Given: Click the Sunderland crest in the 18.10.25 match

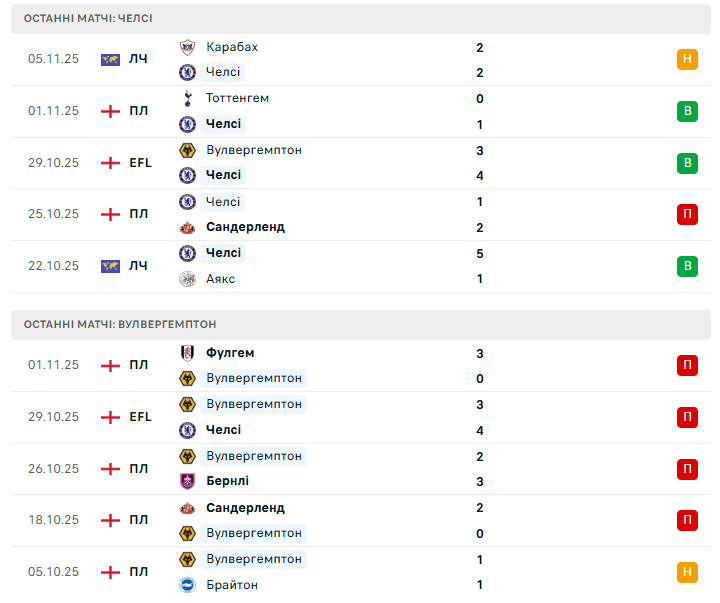Looking at the screenshot, I should pos(187,508).
